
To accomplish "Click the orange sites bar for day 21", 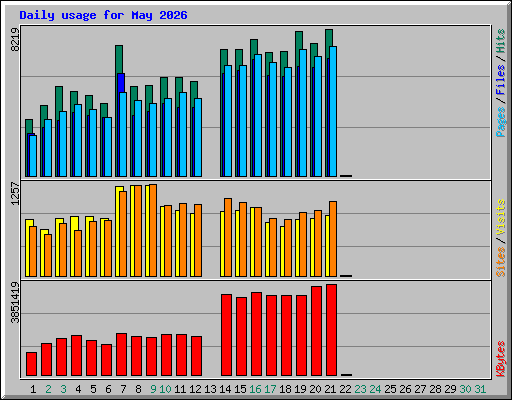I will click(333, 239).
